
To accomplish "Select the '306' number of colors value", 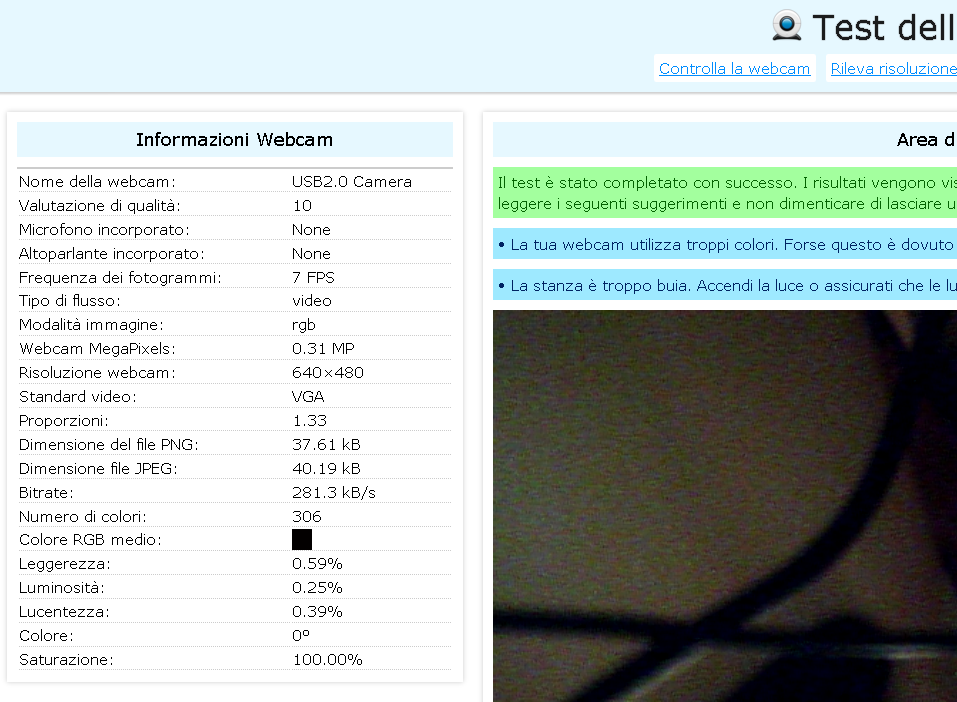I will pyautogui.click(x=306, y=516).
